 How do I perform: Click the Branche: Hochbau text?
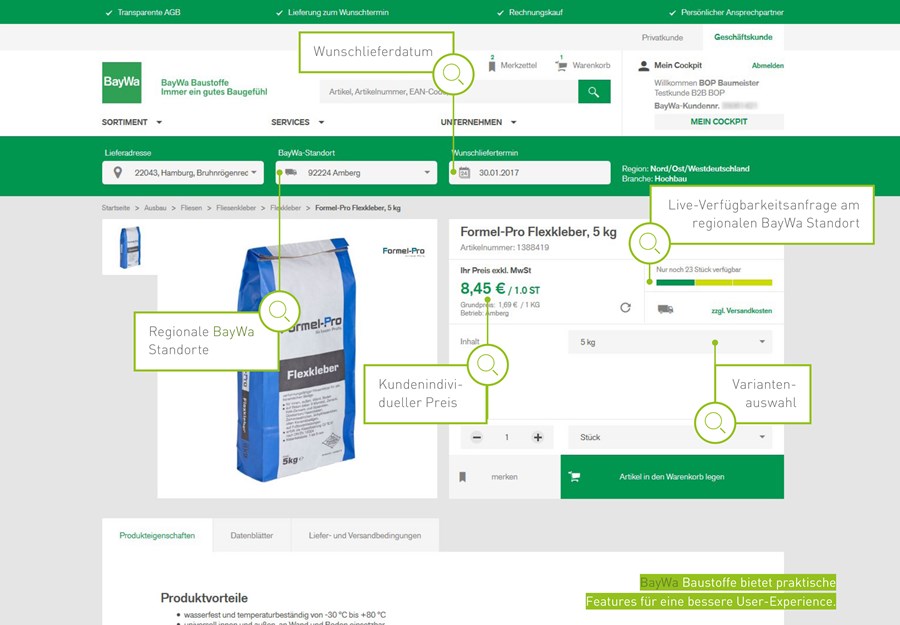click(654, 178)
